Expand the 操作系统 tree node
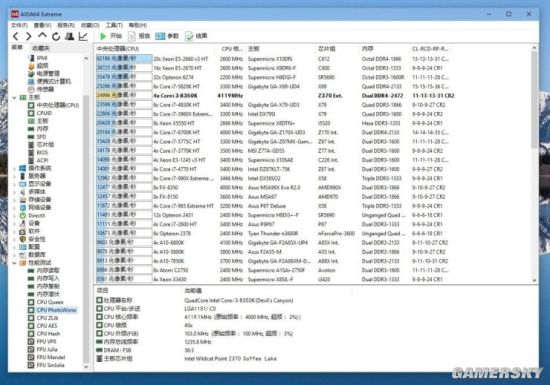Viewport: 550px width, 385px height. 14,169
